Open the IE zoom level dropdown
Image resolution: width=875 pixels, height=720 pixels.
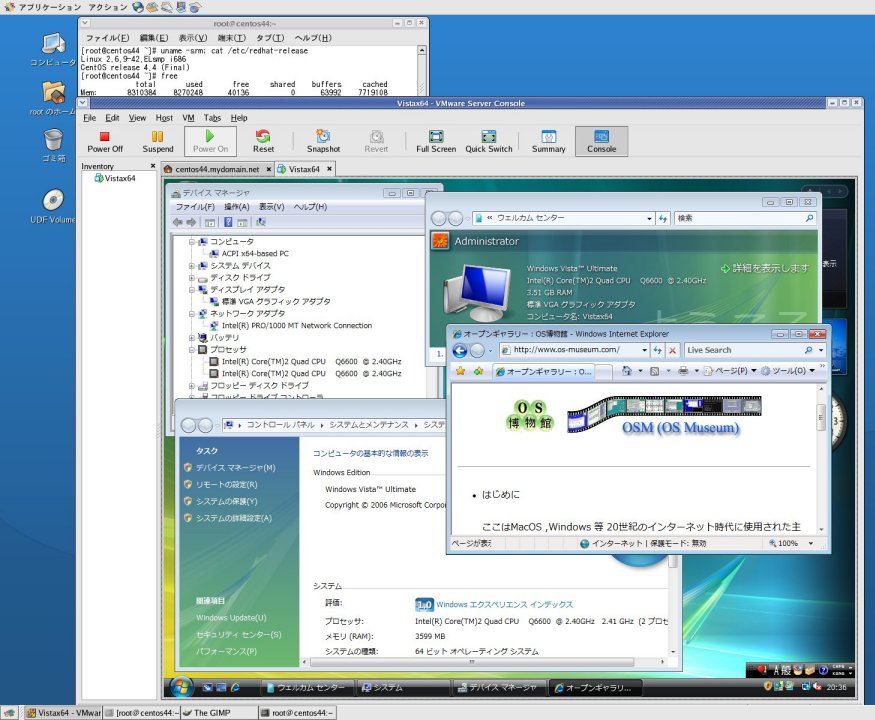coord(811,543)
